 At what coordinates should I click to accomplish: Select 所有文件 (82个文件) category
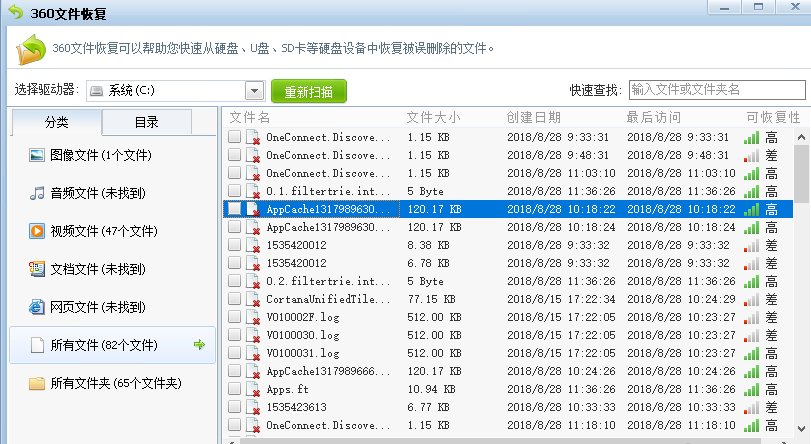point(104,345)
